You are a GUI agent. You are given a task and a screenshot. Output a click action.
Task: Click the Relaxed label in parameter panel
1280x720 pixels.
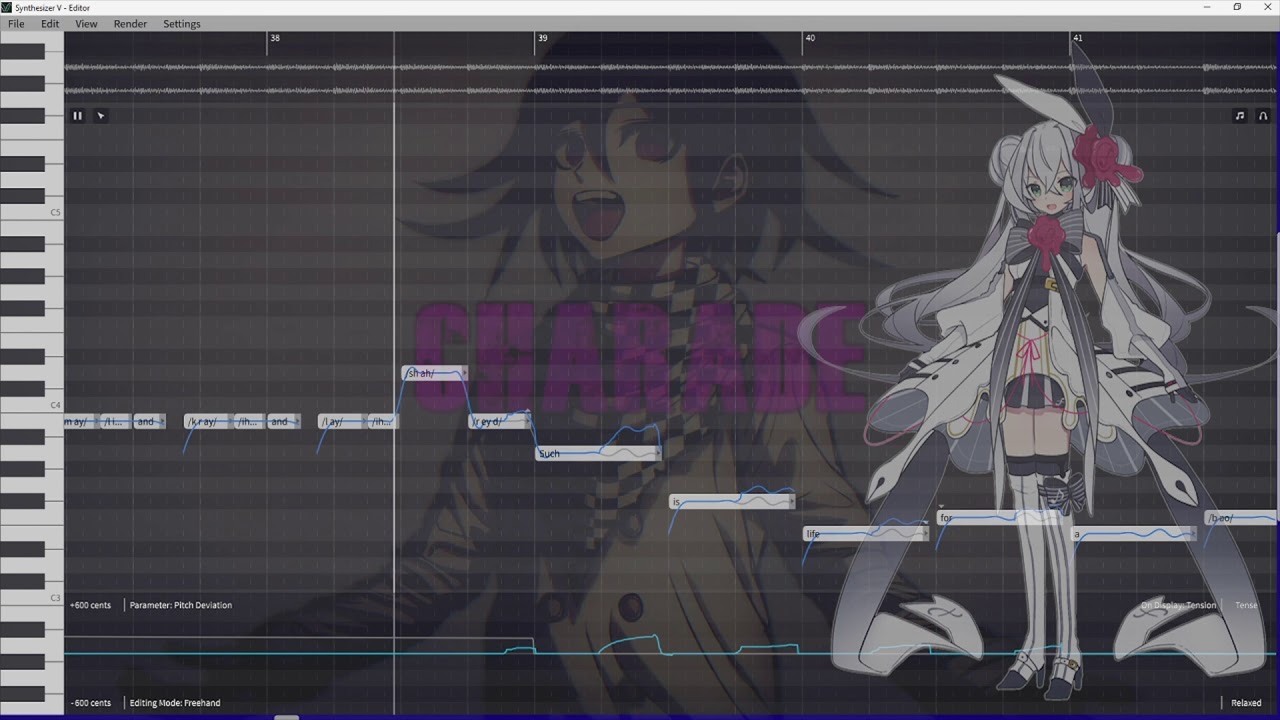point(1246,703)
